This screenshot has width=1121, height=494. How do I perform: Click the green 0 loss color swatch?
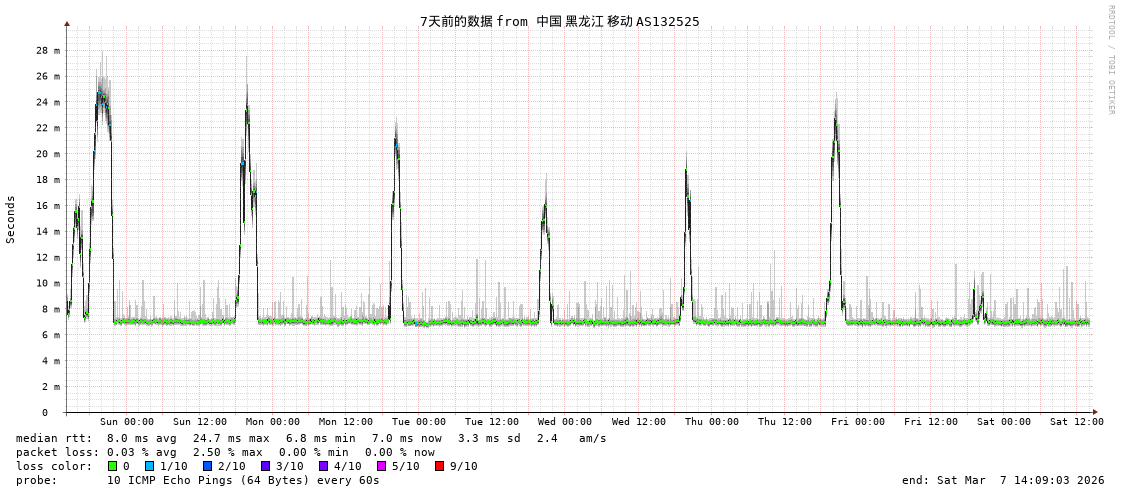click(x=112, y=466)
